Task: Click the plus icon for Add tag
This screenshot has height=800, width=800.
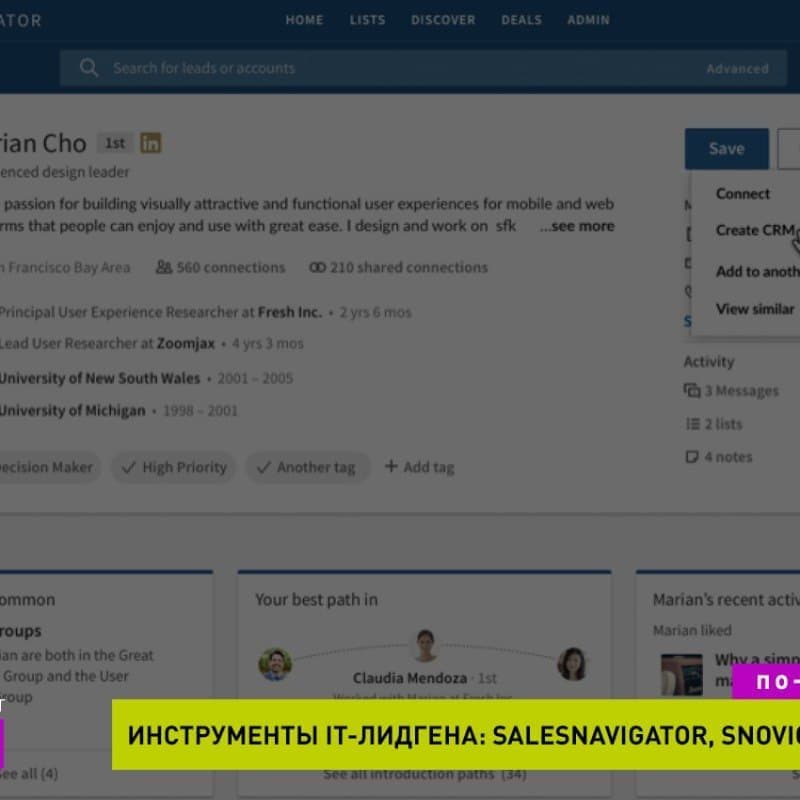Action: 391,466
